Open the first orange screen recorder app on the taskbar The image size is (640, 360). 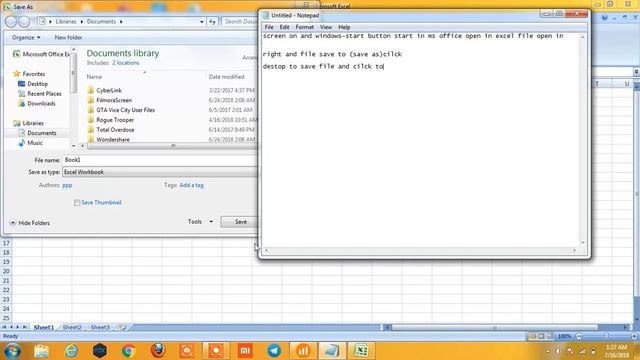pyautogui.click(x=187, y=351)
